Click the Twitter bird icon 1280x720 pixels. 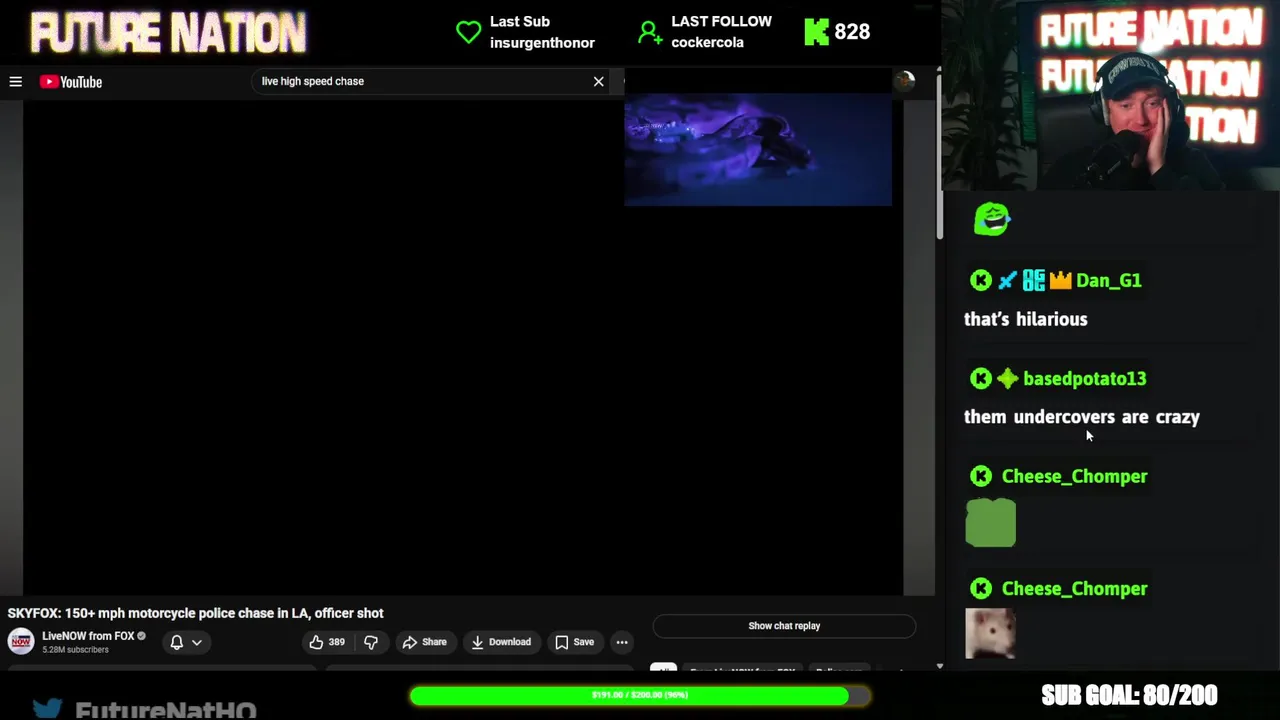47,709
